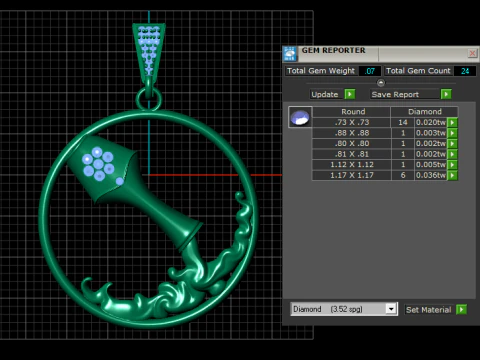Click the Total Gem Count label

tap(418, 71)
